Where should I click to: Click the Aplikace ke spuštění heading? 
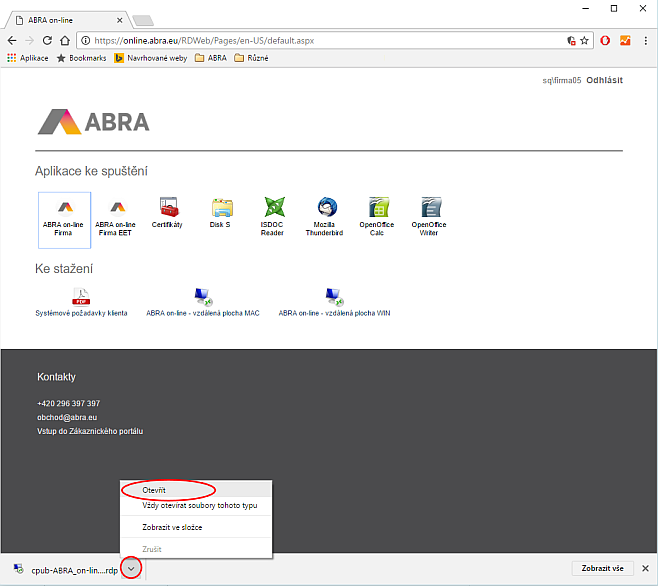click(91, 171)
